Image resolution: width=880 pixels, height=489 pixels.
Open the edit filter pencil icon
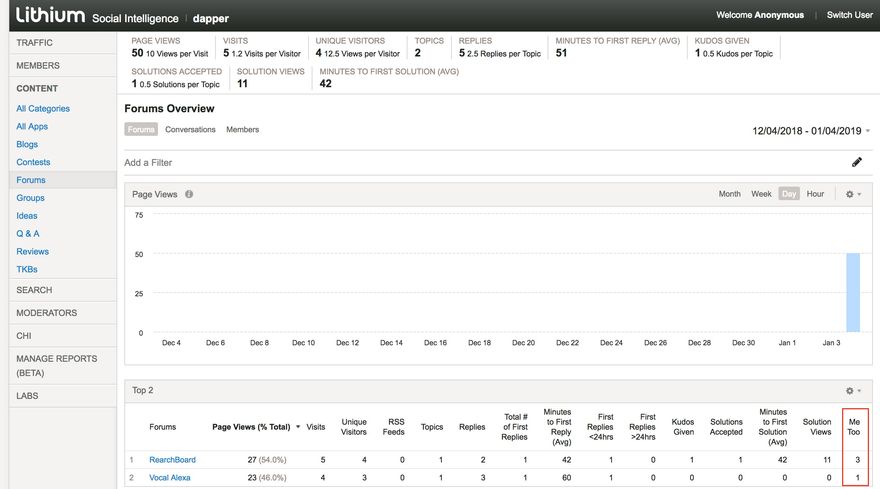[x=856, y=162]
